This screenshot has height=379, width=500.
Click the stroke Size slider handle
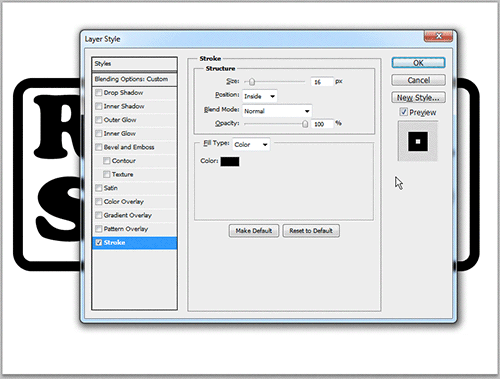pos(252,82)
